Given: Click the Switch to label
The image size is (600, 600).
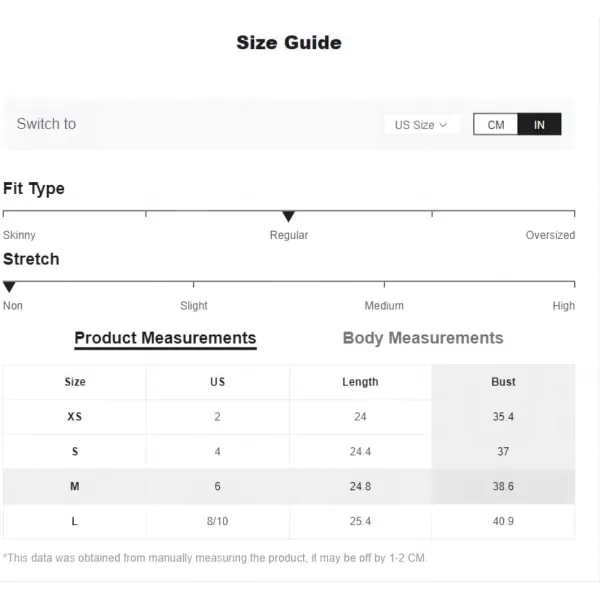Looking at the screenshot, I should tap(46, 124).
